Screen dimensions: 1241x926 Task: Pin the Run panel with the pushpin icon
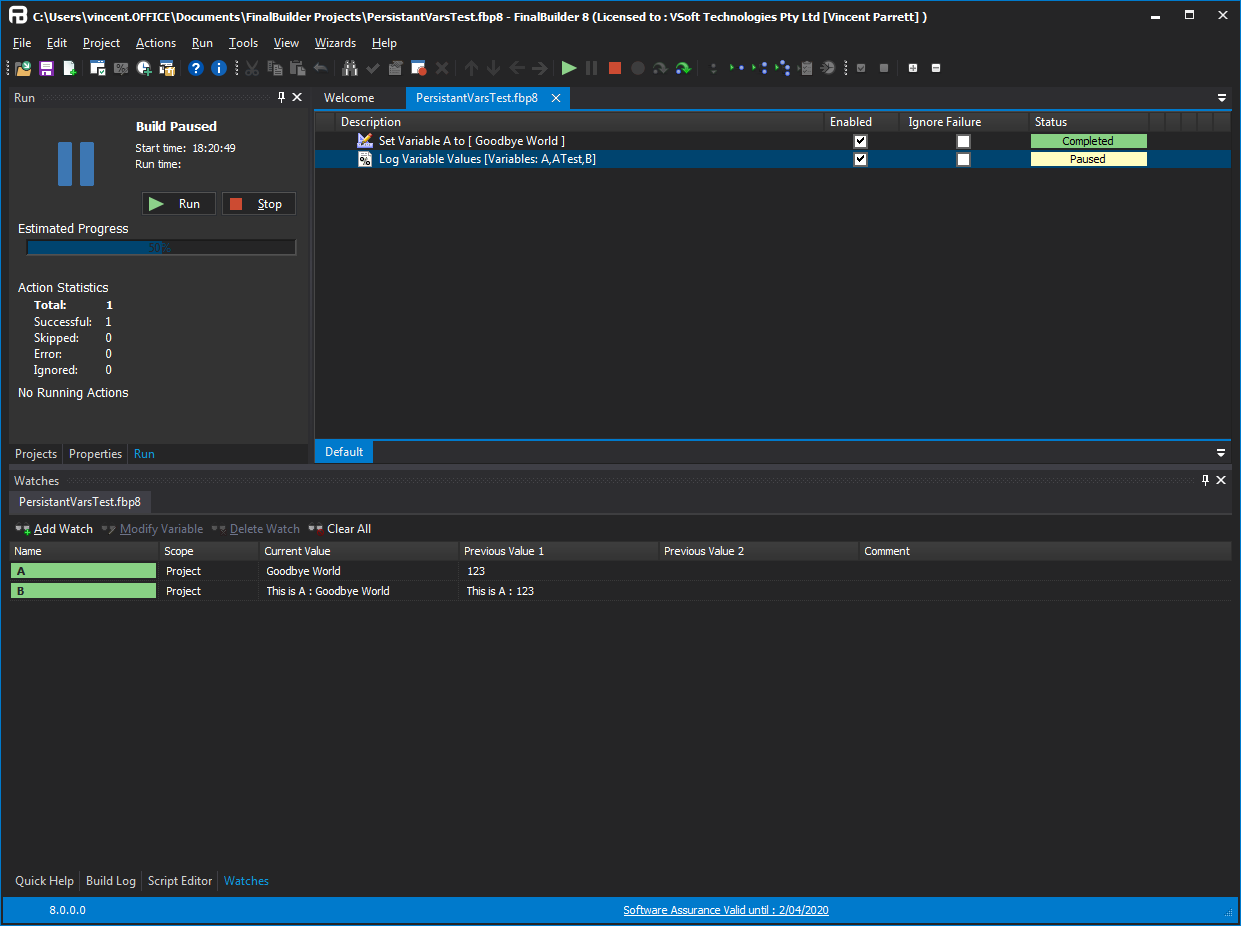(x=281, y=97)
